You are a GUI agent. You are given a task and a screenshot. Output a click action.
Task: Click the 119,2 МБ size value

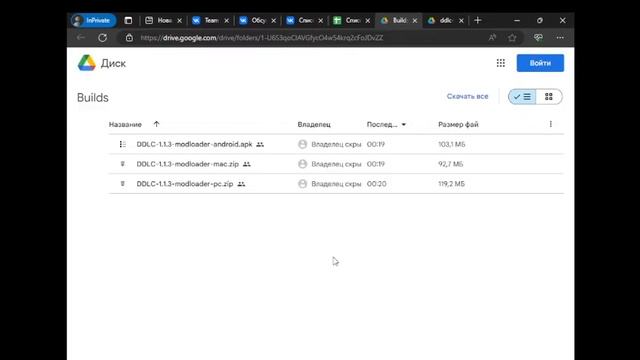point(451,184)
